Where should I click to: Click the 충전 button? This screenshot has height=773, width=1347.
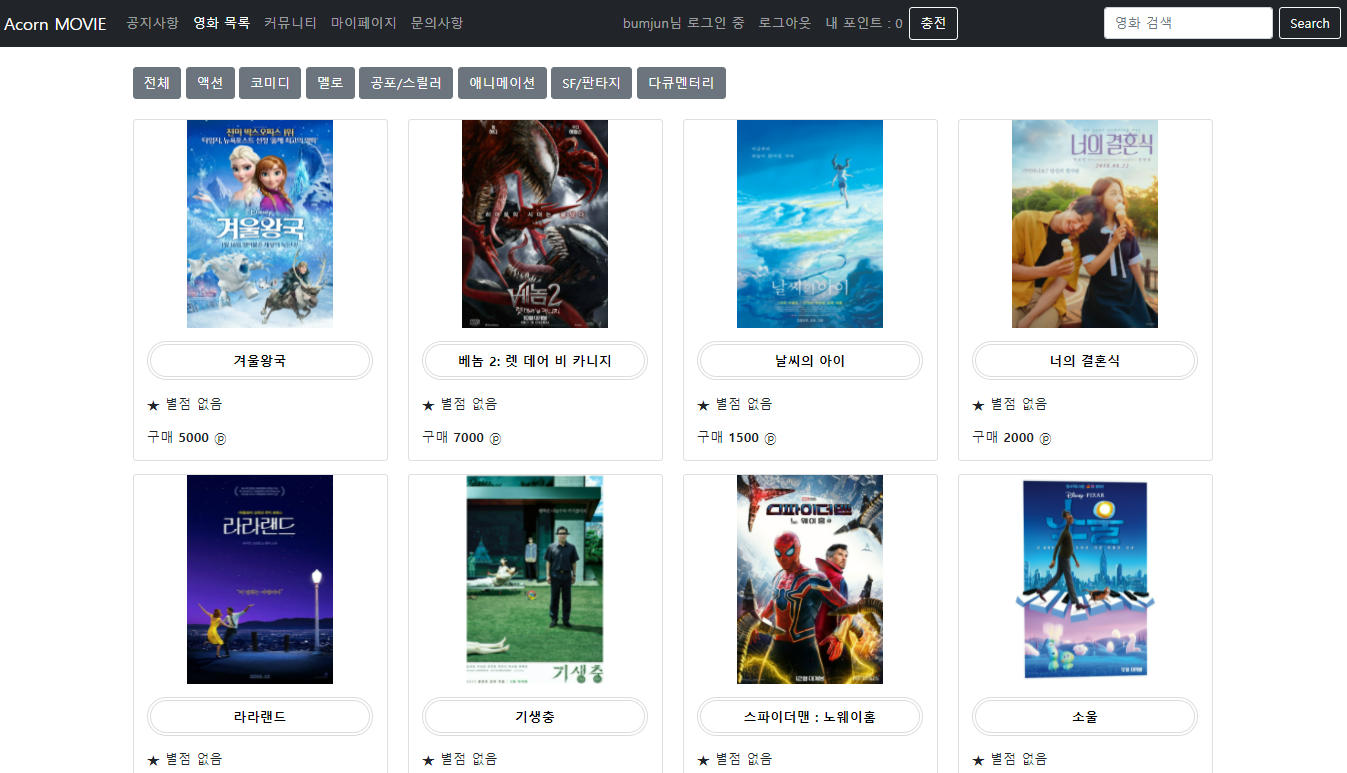[933, 23]
